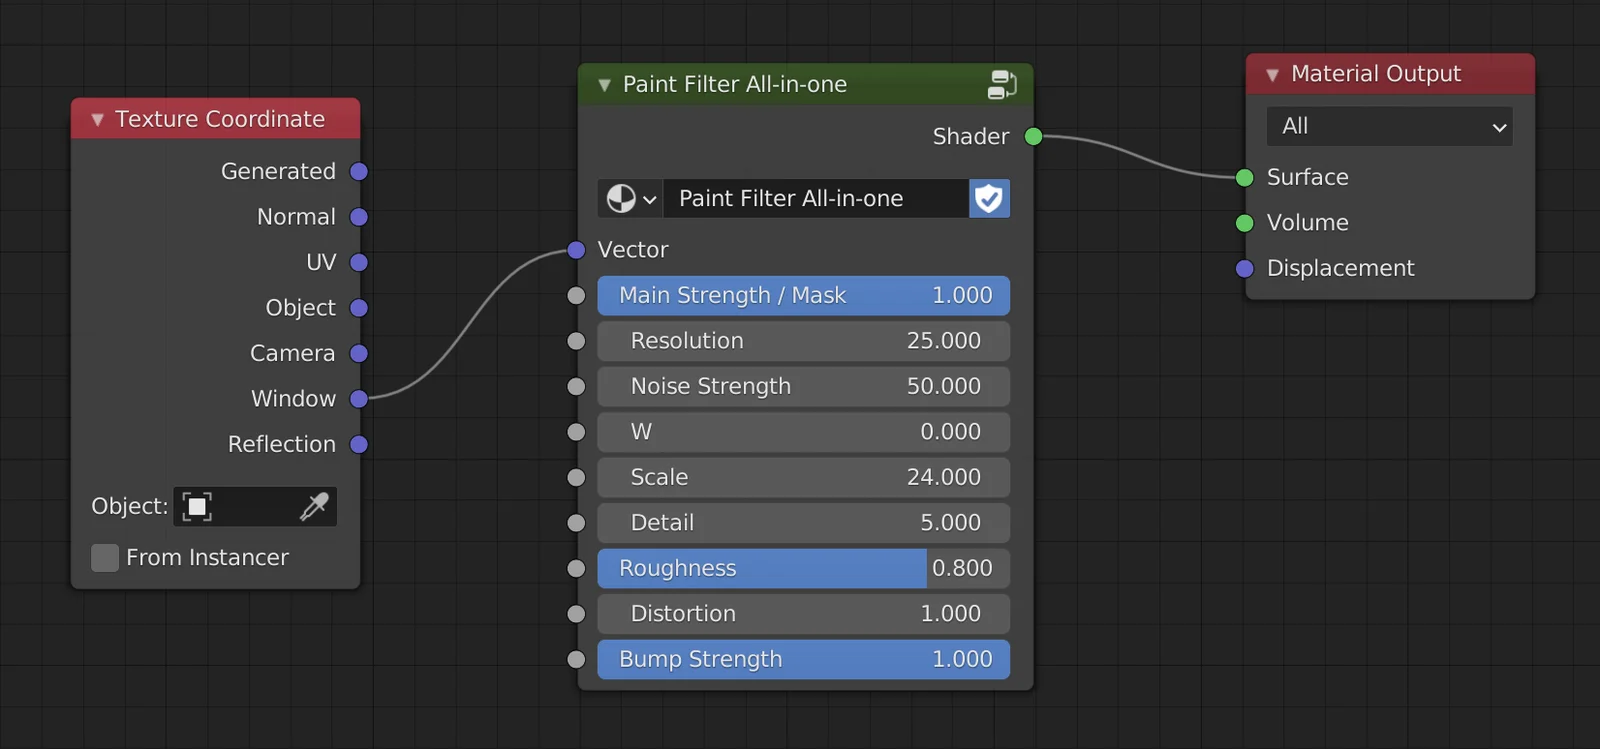Select the Paint Filter All-in-one header title
1600x749 pixels.
pos(735,85)
